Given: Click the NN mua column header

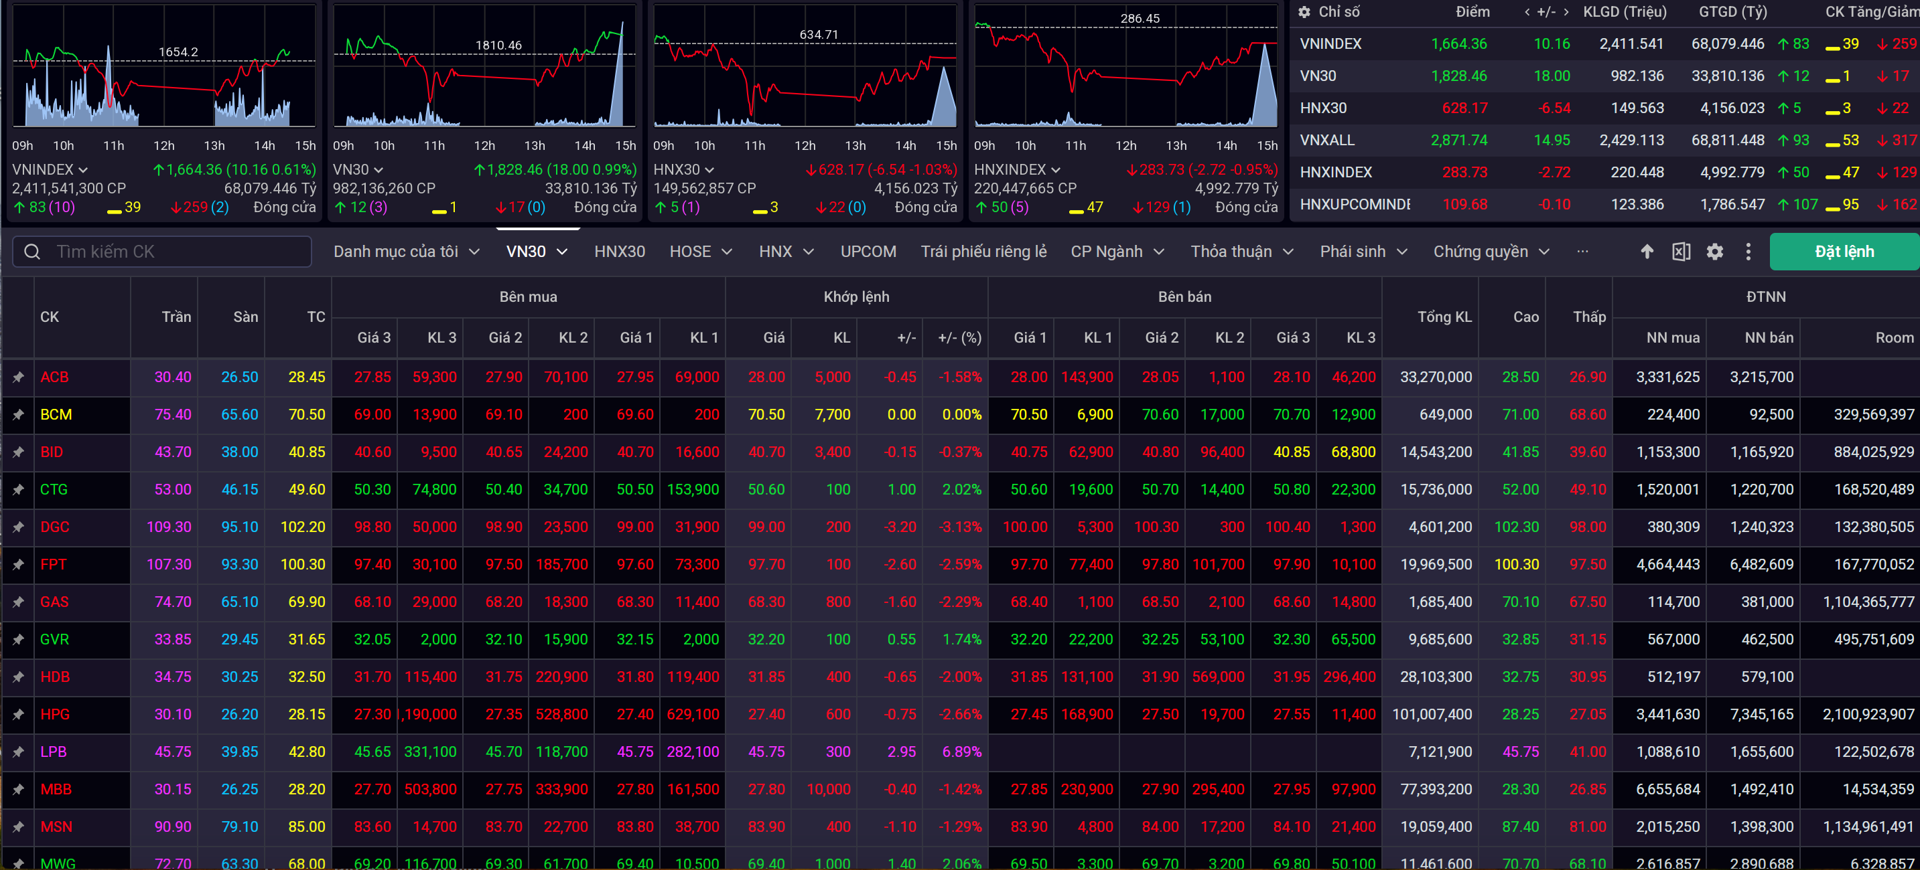Looking at the screenshot, I should coord(1672,338).
